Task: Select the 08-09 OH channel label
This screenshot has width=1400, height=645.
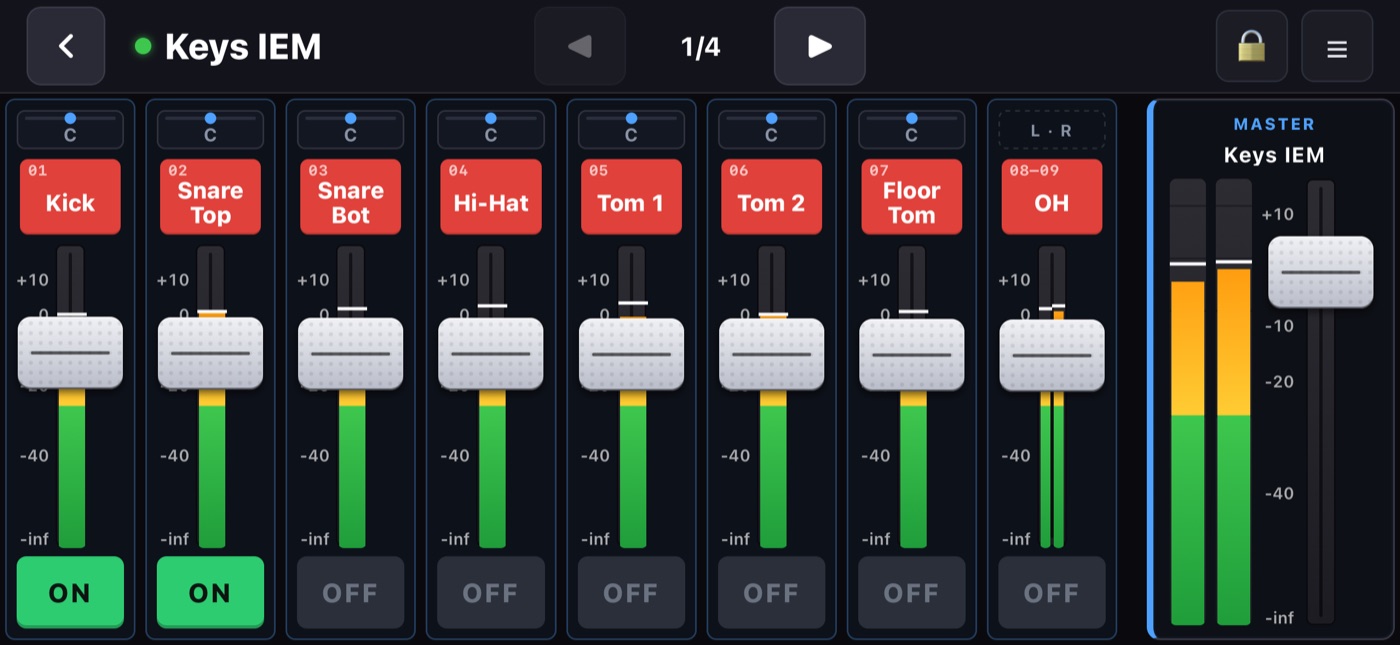Action: (x=1052, y=197)
